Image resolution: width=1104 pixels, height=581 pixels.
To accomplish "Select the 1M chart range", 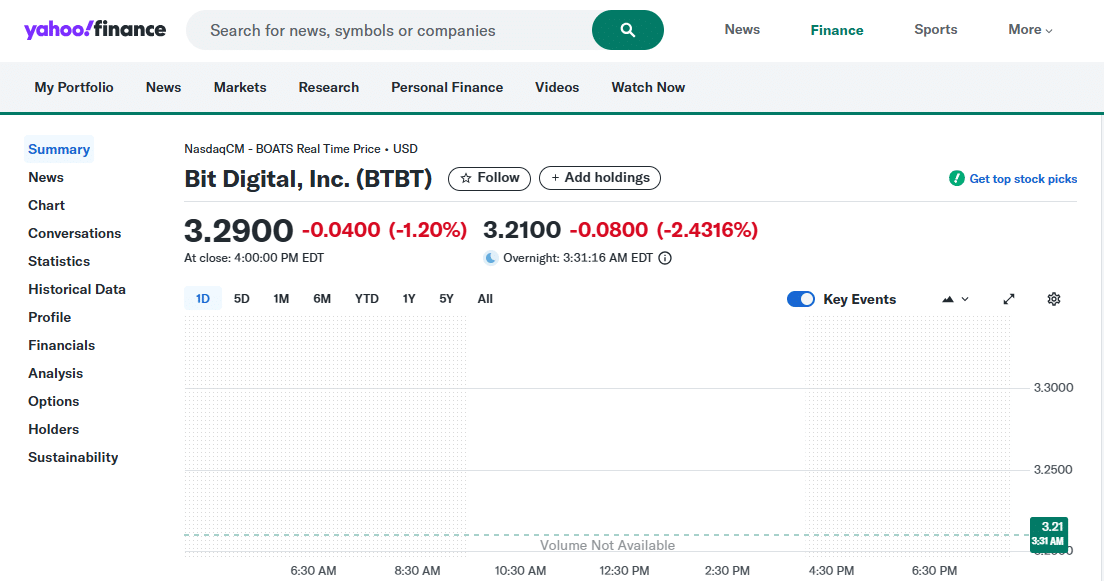I will click(x=281, y=299).
